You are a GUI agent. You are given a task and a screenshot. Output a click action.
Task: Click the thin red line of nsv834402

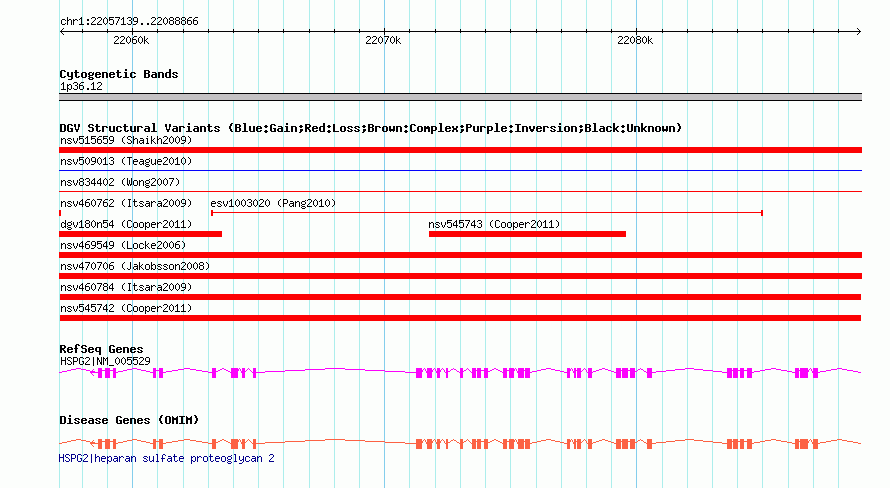460,191
